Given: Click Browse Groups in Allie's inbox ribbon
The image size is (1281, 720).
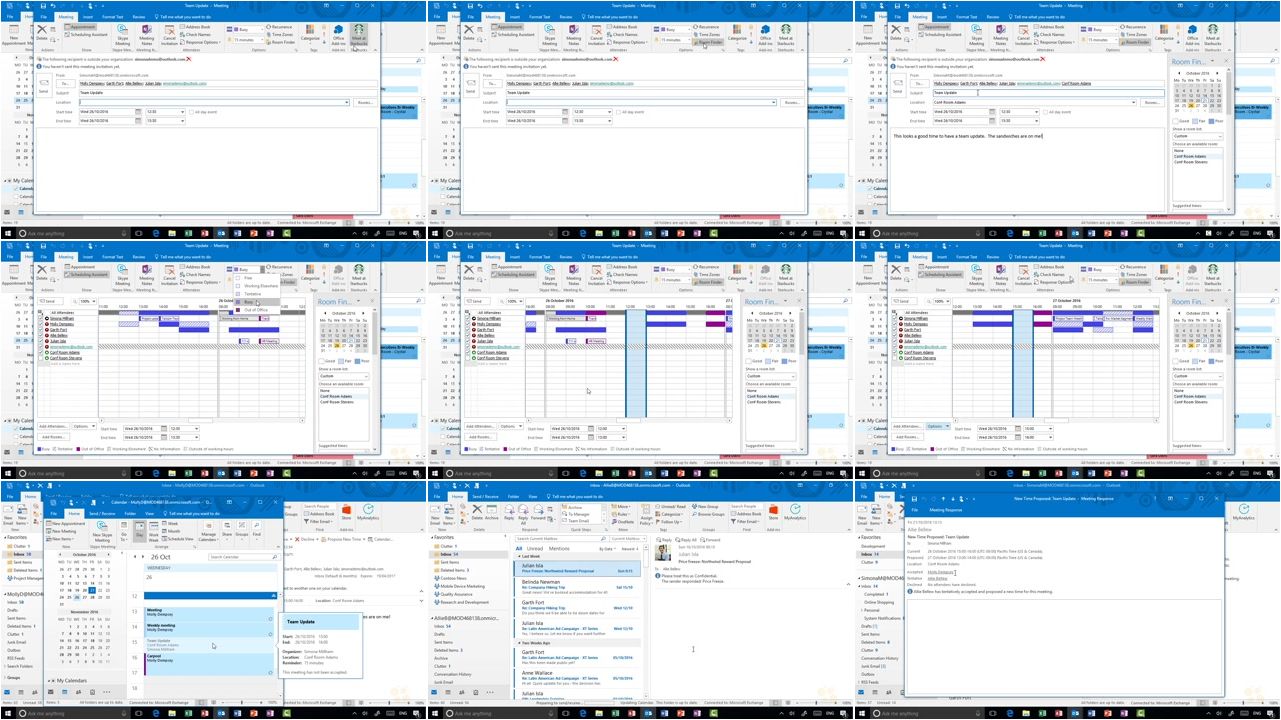Looking at the screenshot, I should 708,514.
